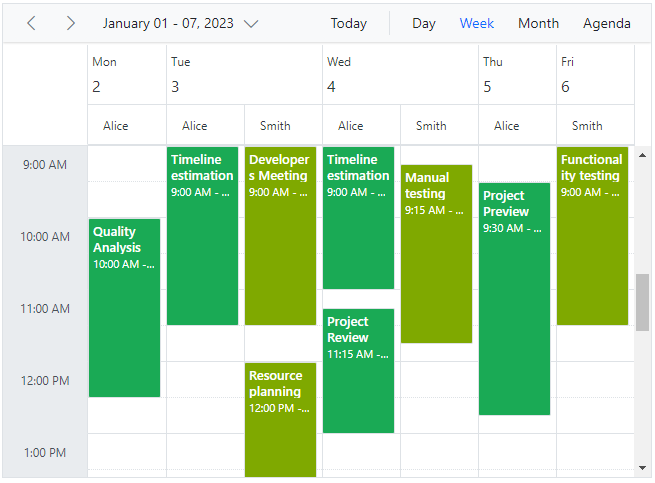
Task: Switch to Day view
Action: click(x=424, y=23)
